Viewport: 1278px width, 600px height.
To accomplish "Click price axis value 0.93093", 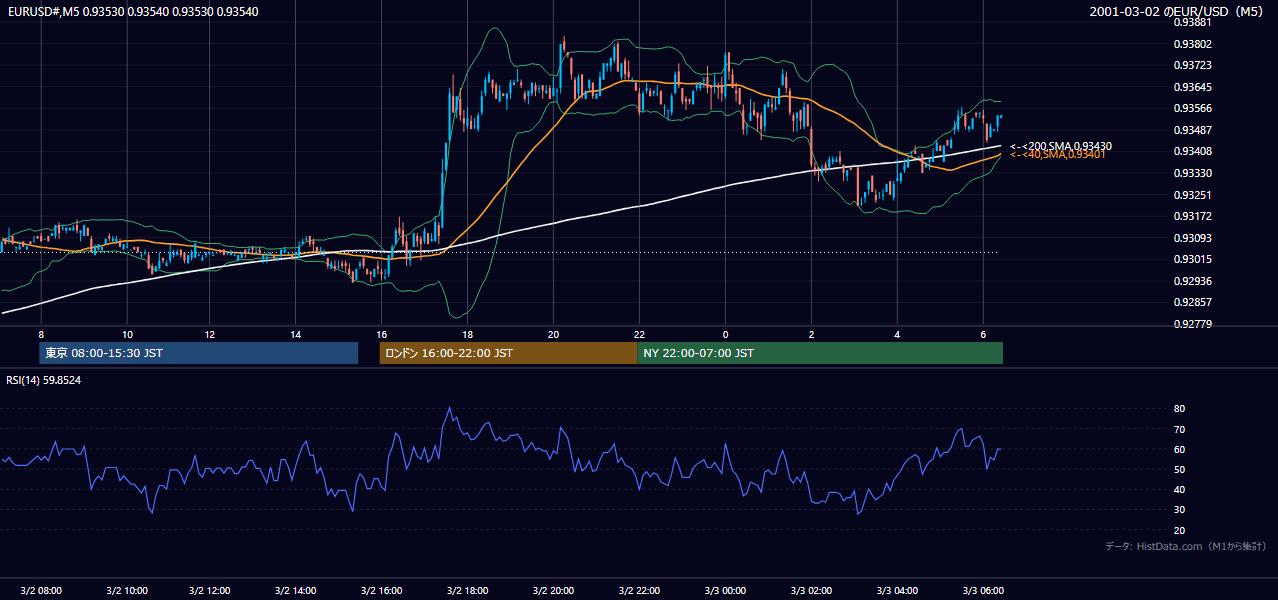I will click(1193, 238).
